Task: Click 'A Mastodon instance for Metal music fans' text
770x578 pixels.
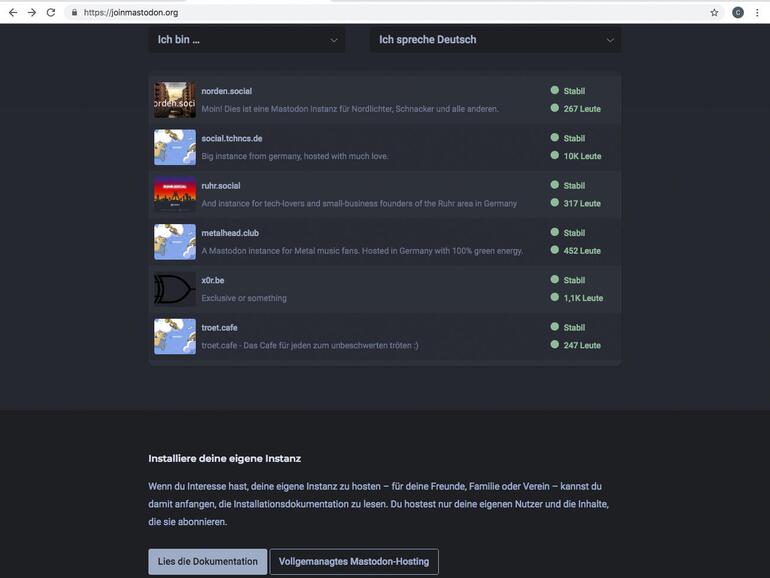Action: pyautogui.click(x=362, y=251)
